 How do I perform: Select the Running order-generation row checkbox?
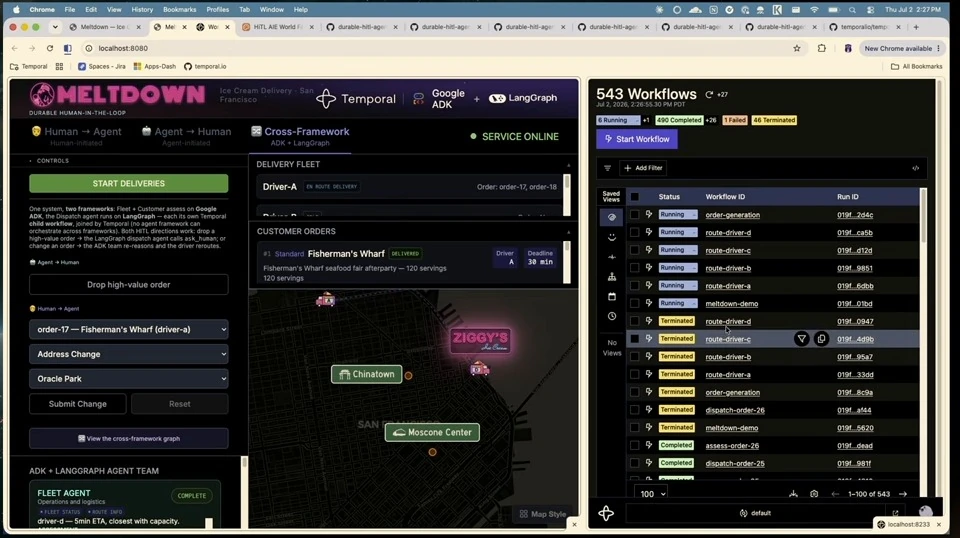point(635,215)
